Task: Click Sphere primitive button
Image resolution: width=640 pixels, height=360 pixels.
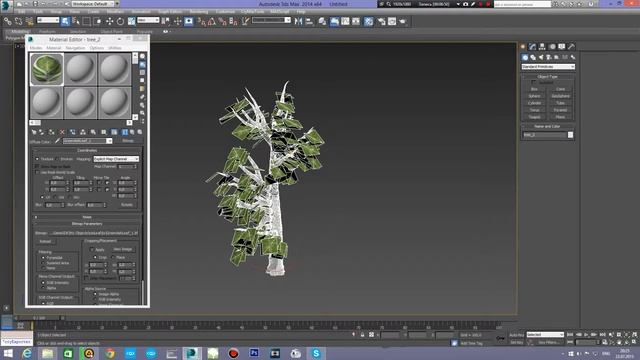Action: (x=534, y=96)
